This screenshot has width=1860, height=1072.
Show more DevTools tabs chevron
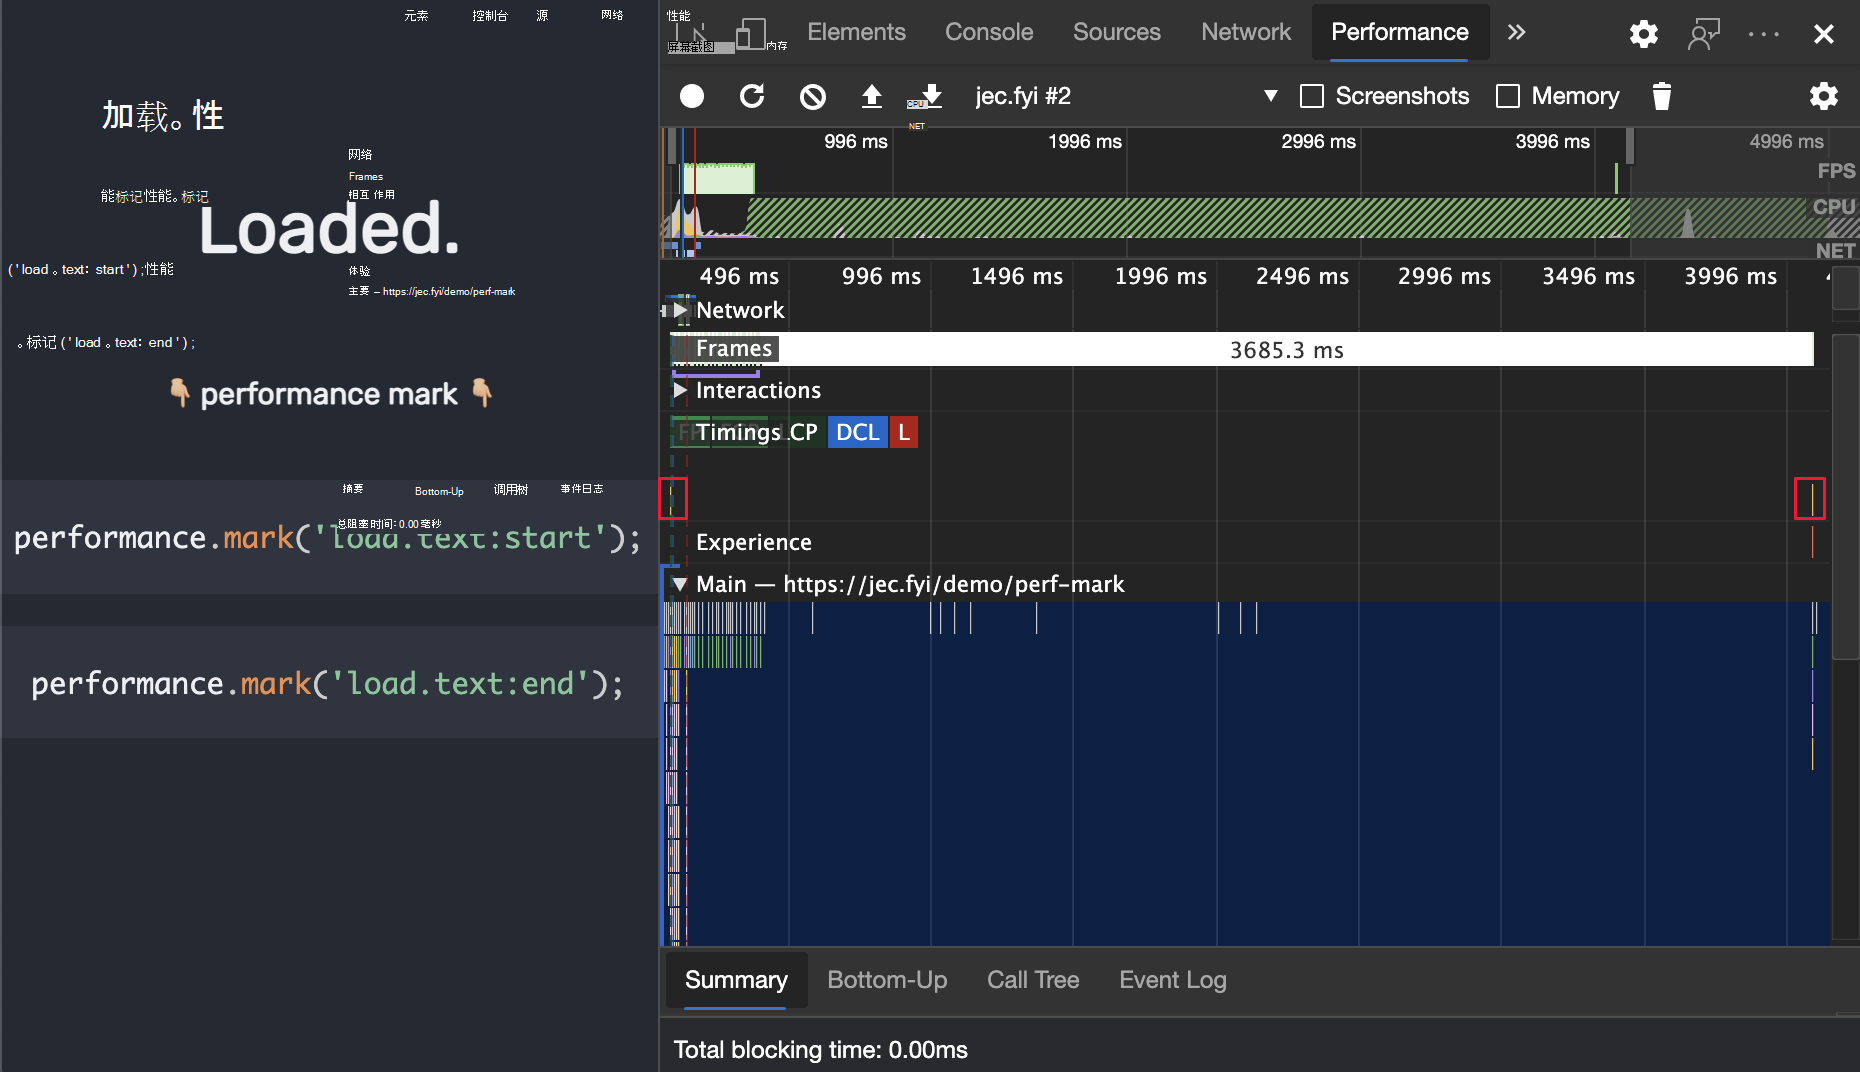click(1517, 32)
